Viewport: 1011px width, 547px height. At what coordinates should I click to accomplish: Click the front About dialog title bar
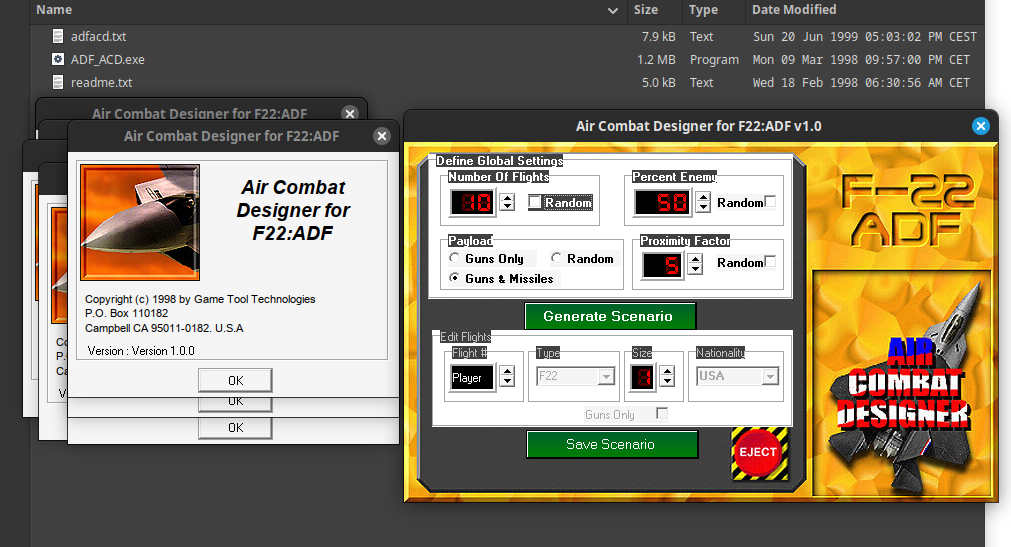coord(231,136)
